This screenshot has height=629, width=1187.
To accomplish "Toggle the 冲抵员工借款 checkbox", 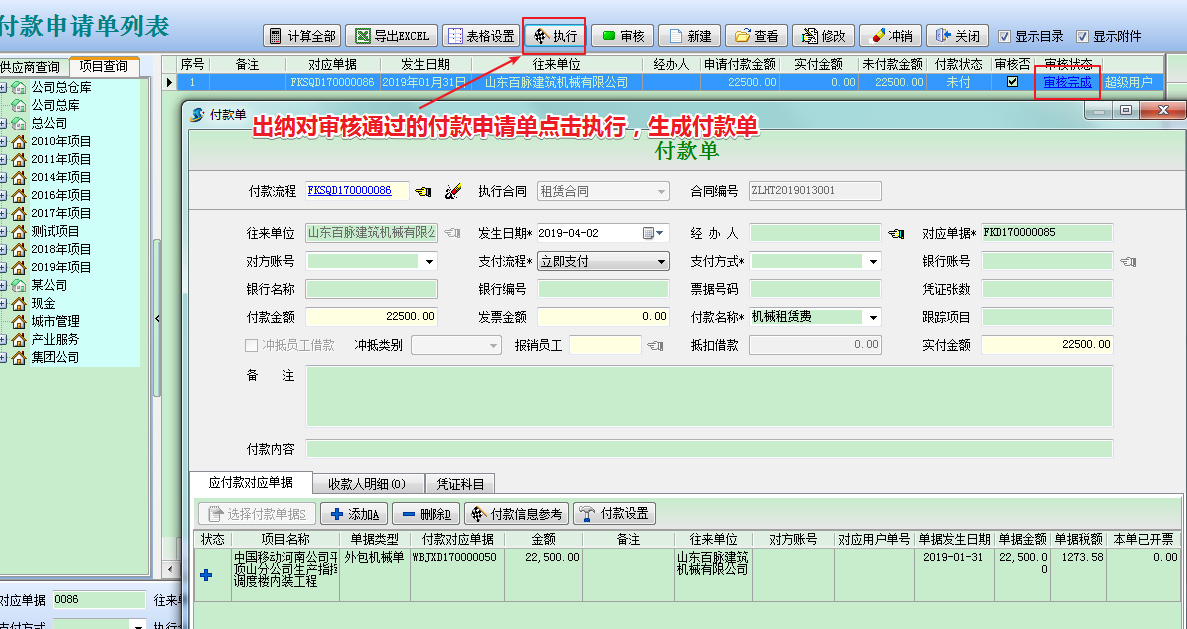I will click(x=251, y=345).
